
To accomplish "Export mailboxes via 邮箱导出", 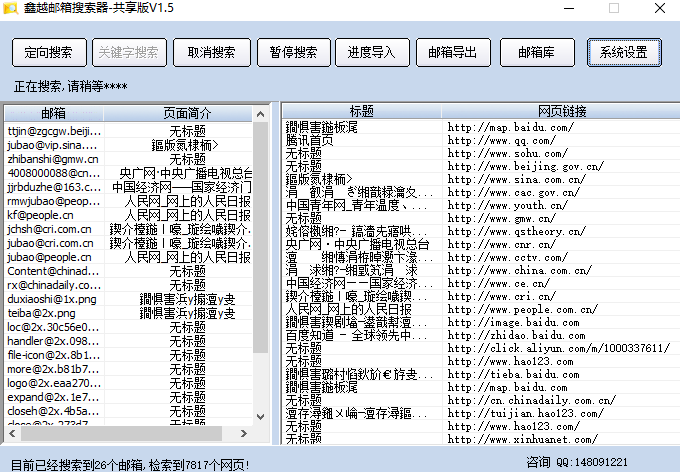I will coord(453,52).
